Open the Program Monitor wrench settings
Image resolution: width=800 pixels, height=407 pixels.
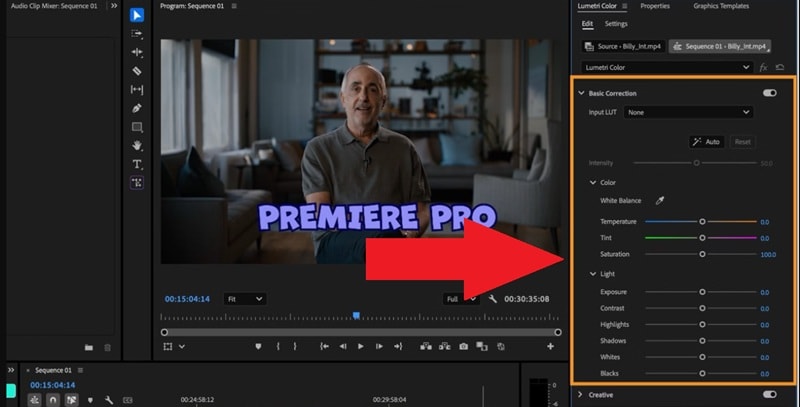(x=492, y=299)
